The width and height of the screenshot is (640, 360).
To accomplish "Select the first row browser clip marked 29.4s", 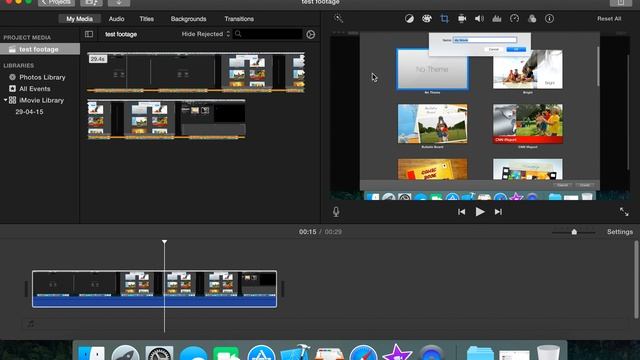I will [x=196, y=72].
